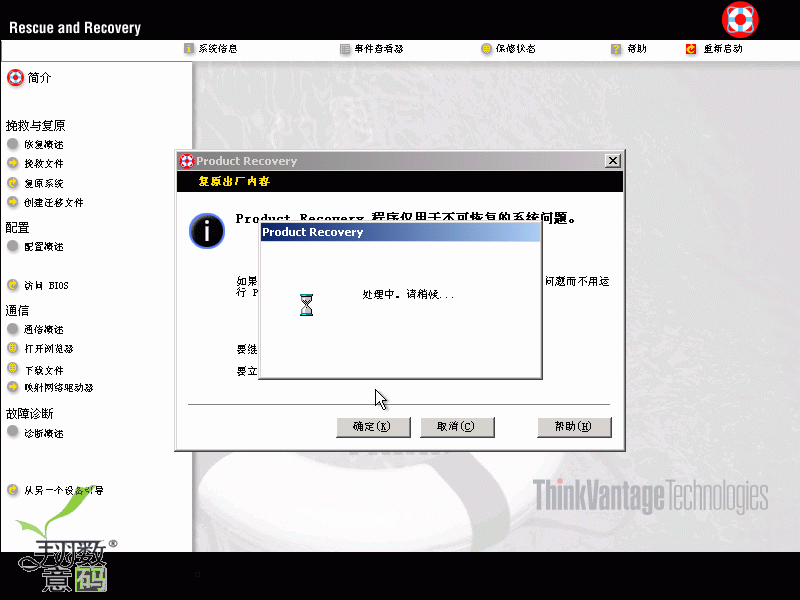The height and width of the screenshot is (600, 800).
Task: Click the yellow 复原出厂内容 heading
Action: [234, 181]
